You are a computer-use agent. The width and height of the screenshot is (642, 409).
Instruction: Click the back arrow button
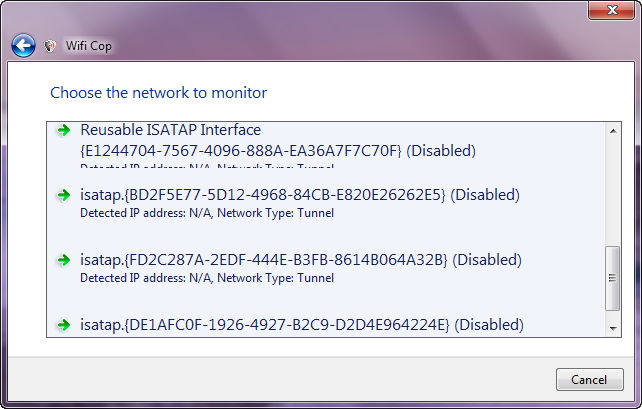coord(23,46)
